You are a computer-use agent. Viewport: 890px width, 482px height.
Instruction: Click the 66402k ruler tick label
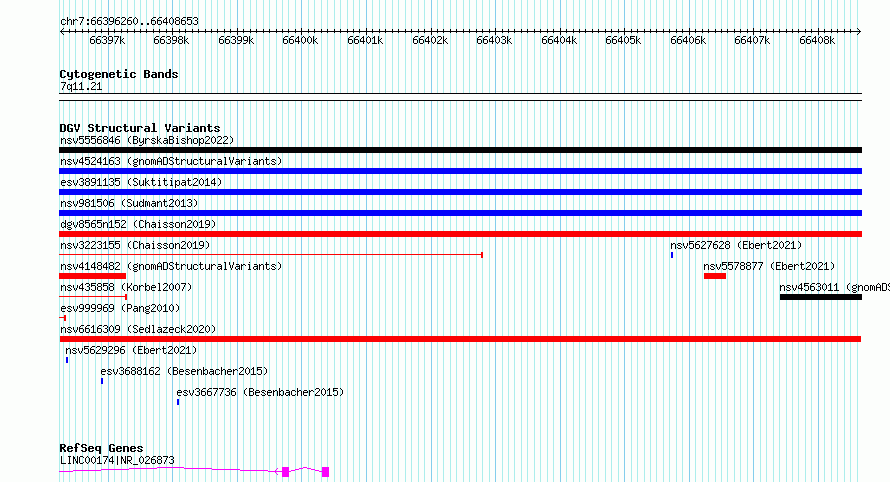tap(430, 40)
